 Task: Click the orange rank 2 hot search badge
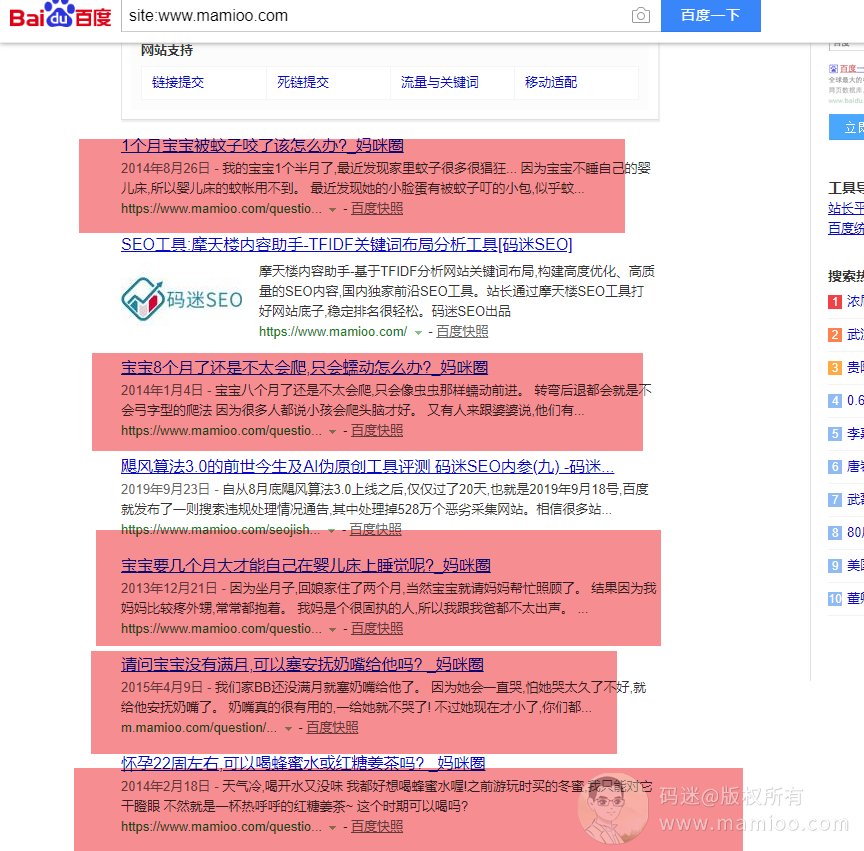tap(834, 335)
